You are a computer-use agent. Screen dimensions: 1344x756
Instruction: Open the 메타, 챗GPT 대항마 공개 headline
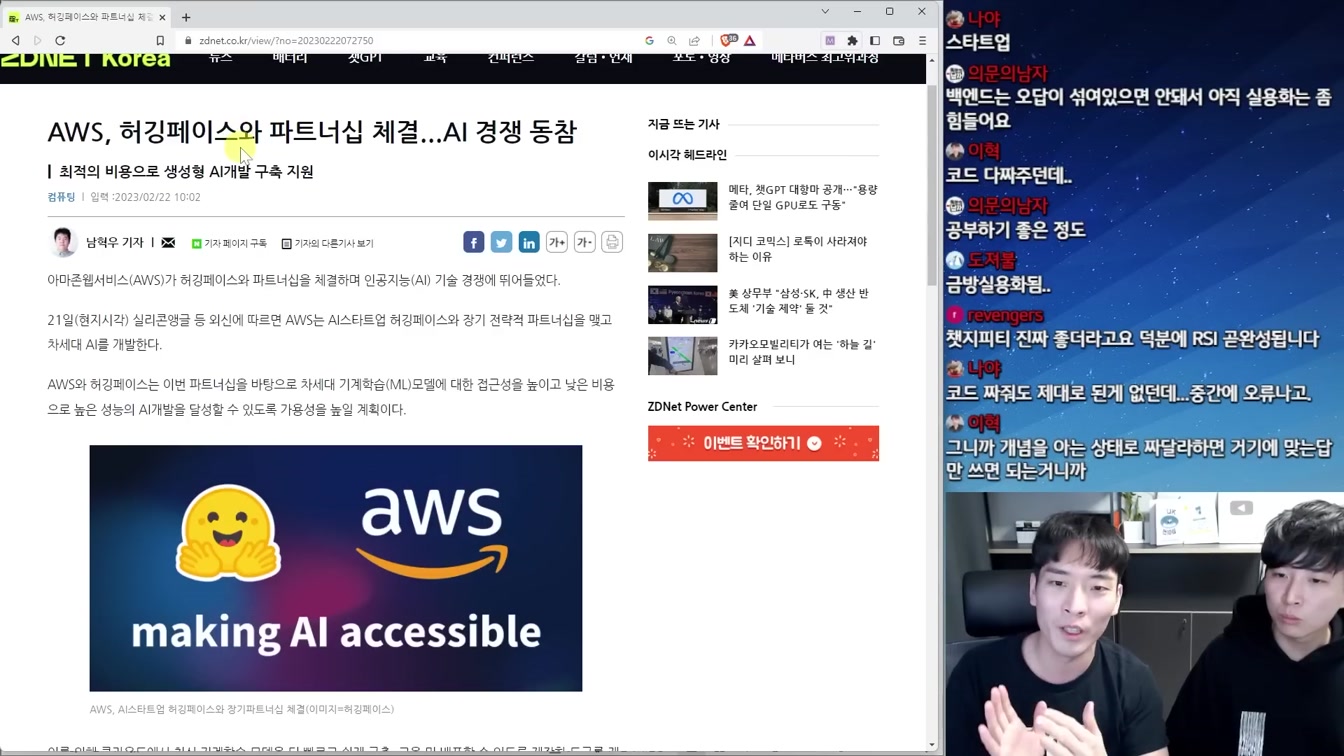coord(803,197)
